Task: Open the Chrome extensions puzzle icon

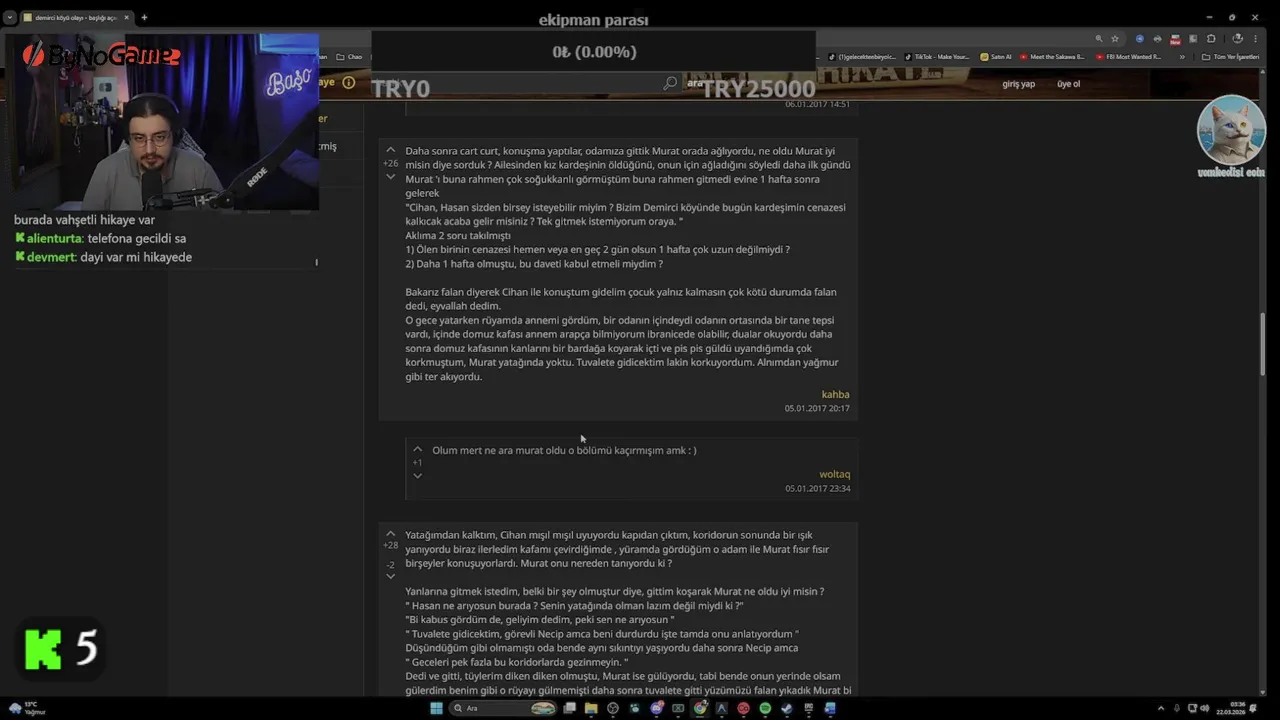Action: coord(1211,39)
